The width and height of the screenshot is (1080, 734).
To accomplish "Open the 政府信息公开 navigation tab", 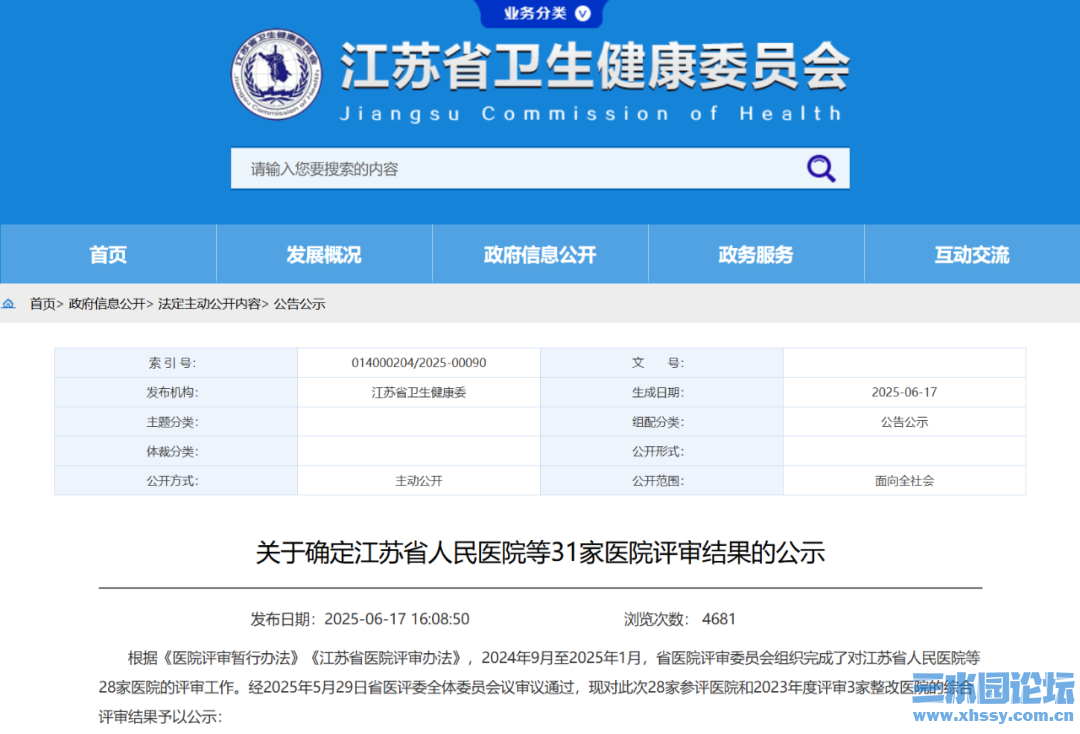I will tap(540, 254).
